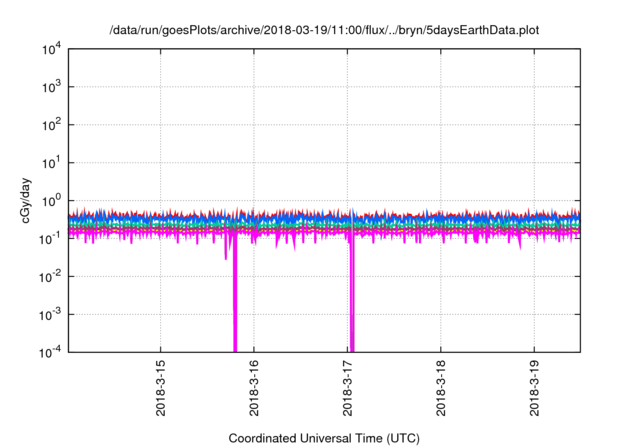
Task: Click the 10^3 y-axis tick label
Action: click(x=51, y=87)
